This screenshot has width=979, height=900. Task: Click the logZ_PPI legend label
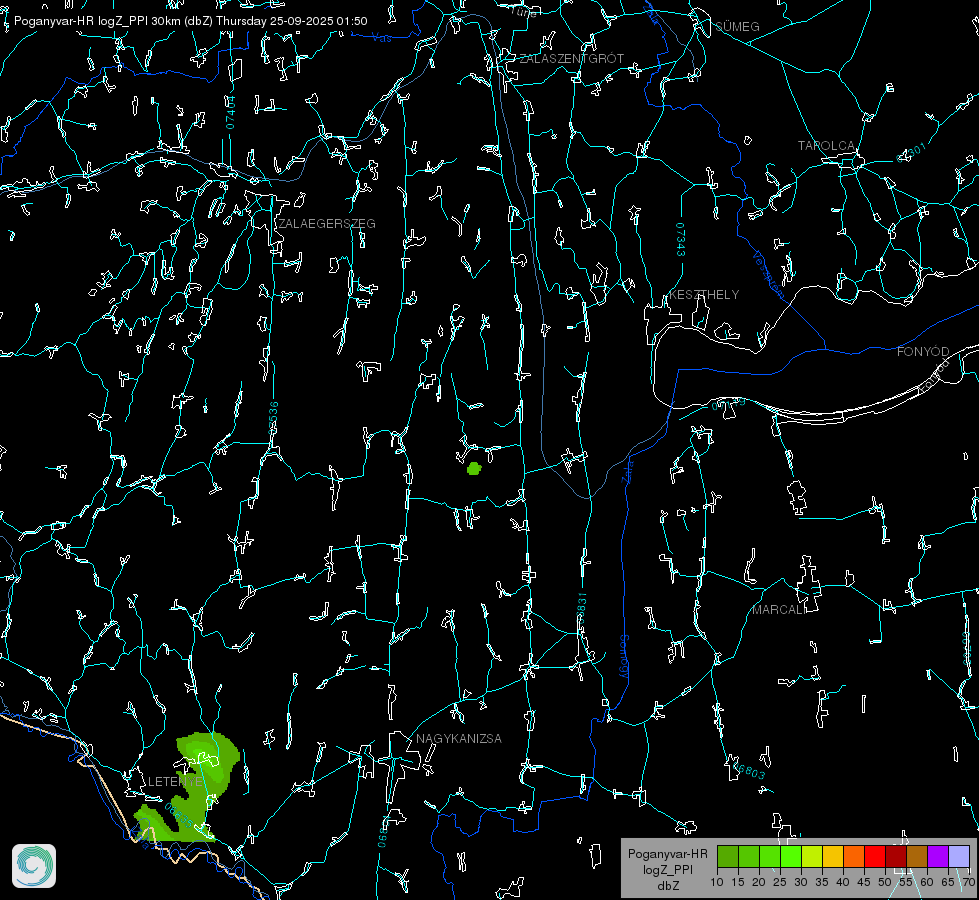667,869
